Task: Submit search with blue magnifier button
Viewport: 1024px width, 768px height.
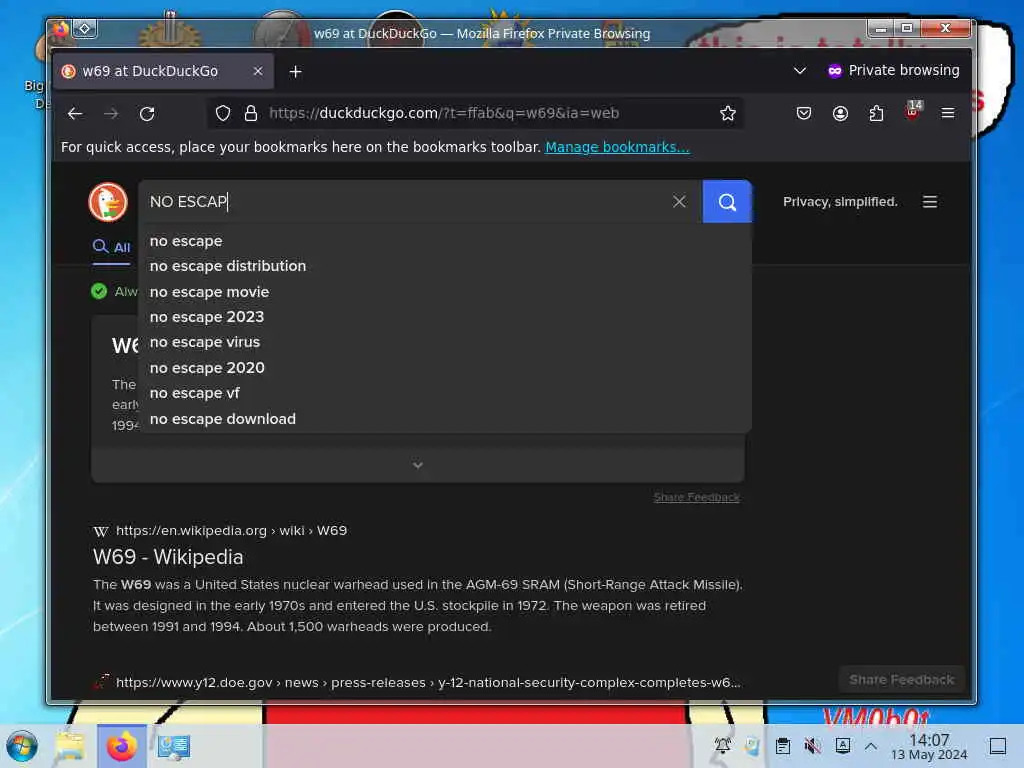Action: [x=727, y=202]
